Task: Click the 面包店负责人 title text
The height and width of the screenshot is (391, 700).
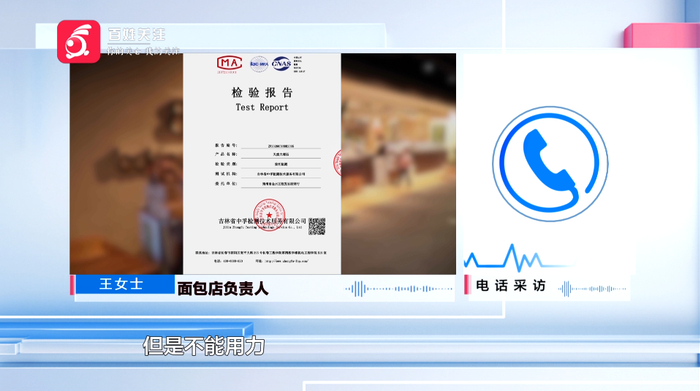Action: pyautogui.click(x=223, y=289)
